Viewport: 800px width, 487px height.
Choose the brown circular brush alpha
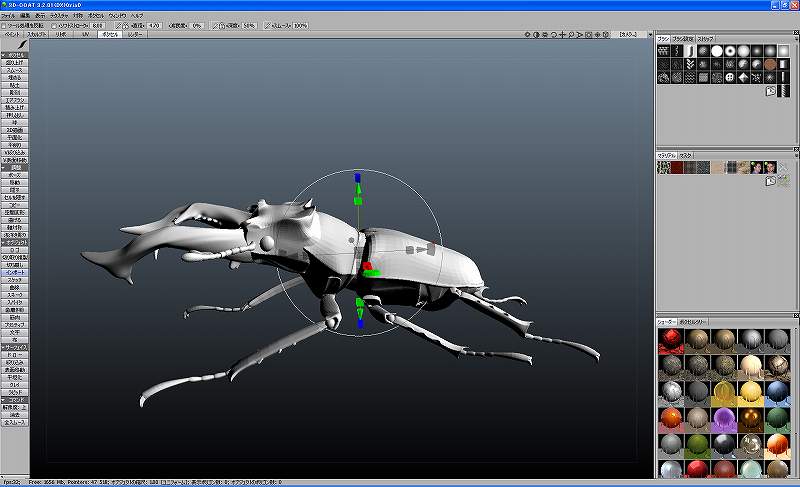click(x=770, y=64)
